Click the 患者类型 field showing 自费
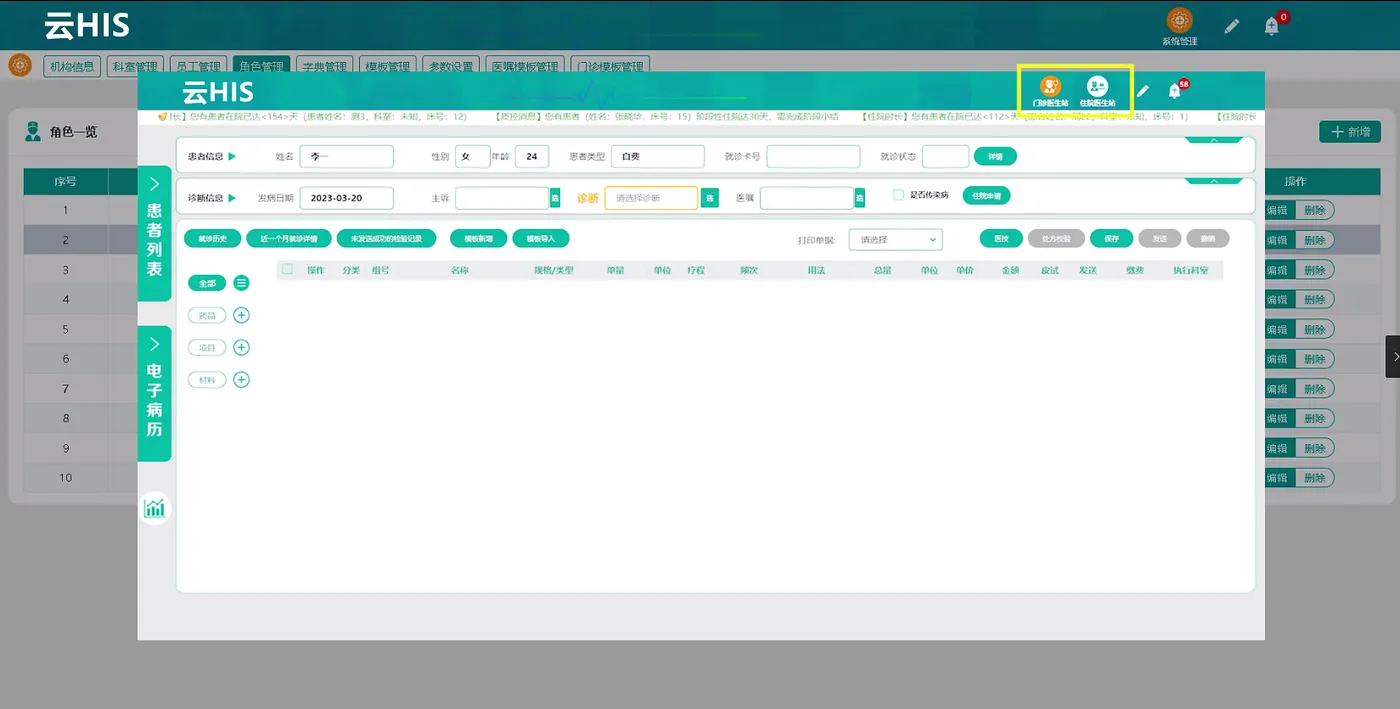 (x=658, y=156)
